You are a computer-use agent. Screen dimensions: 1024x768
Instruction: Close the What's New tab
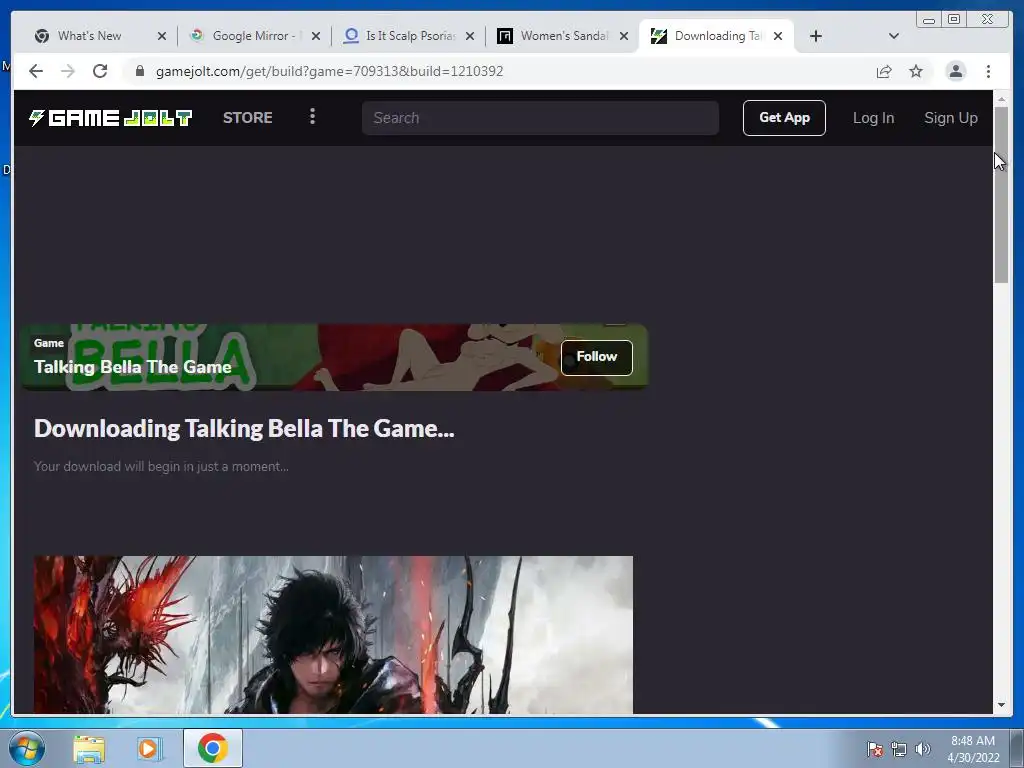tap(162, 36)
